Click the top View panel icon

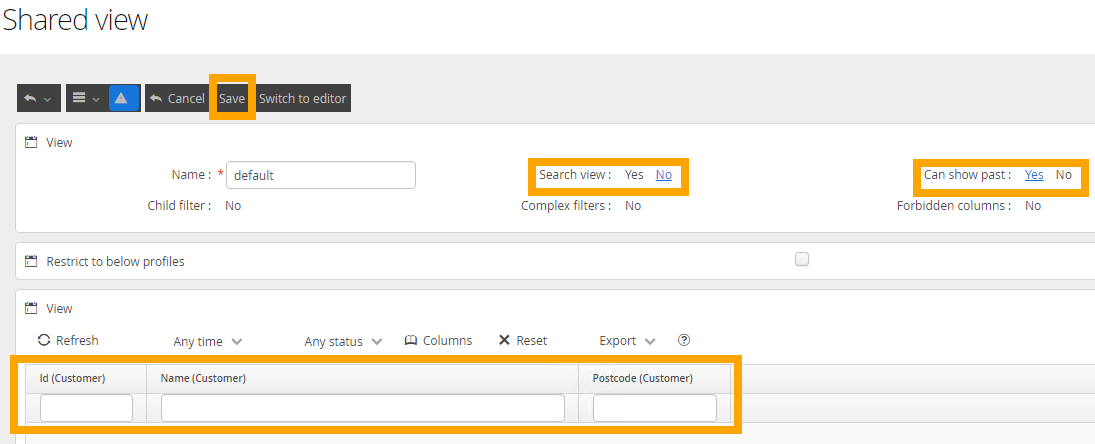point(31,142)
